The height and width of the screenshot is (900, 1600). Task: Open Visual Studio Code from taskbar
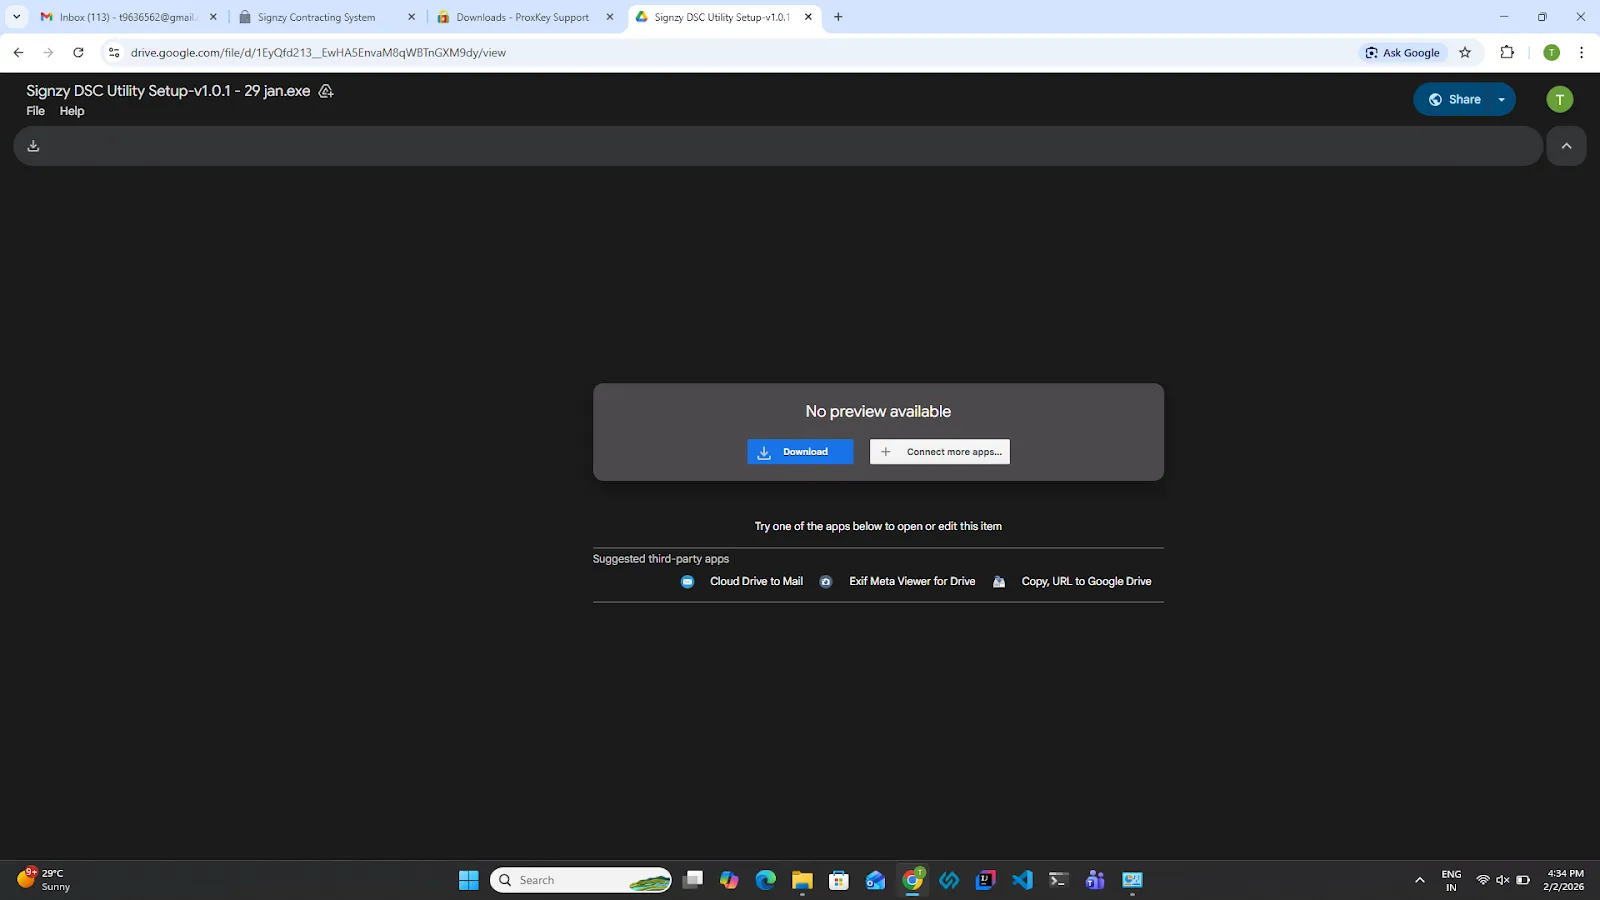pos(1022,880)
